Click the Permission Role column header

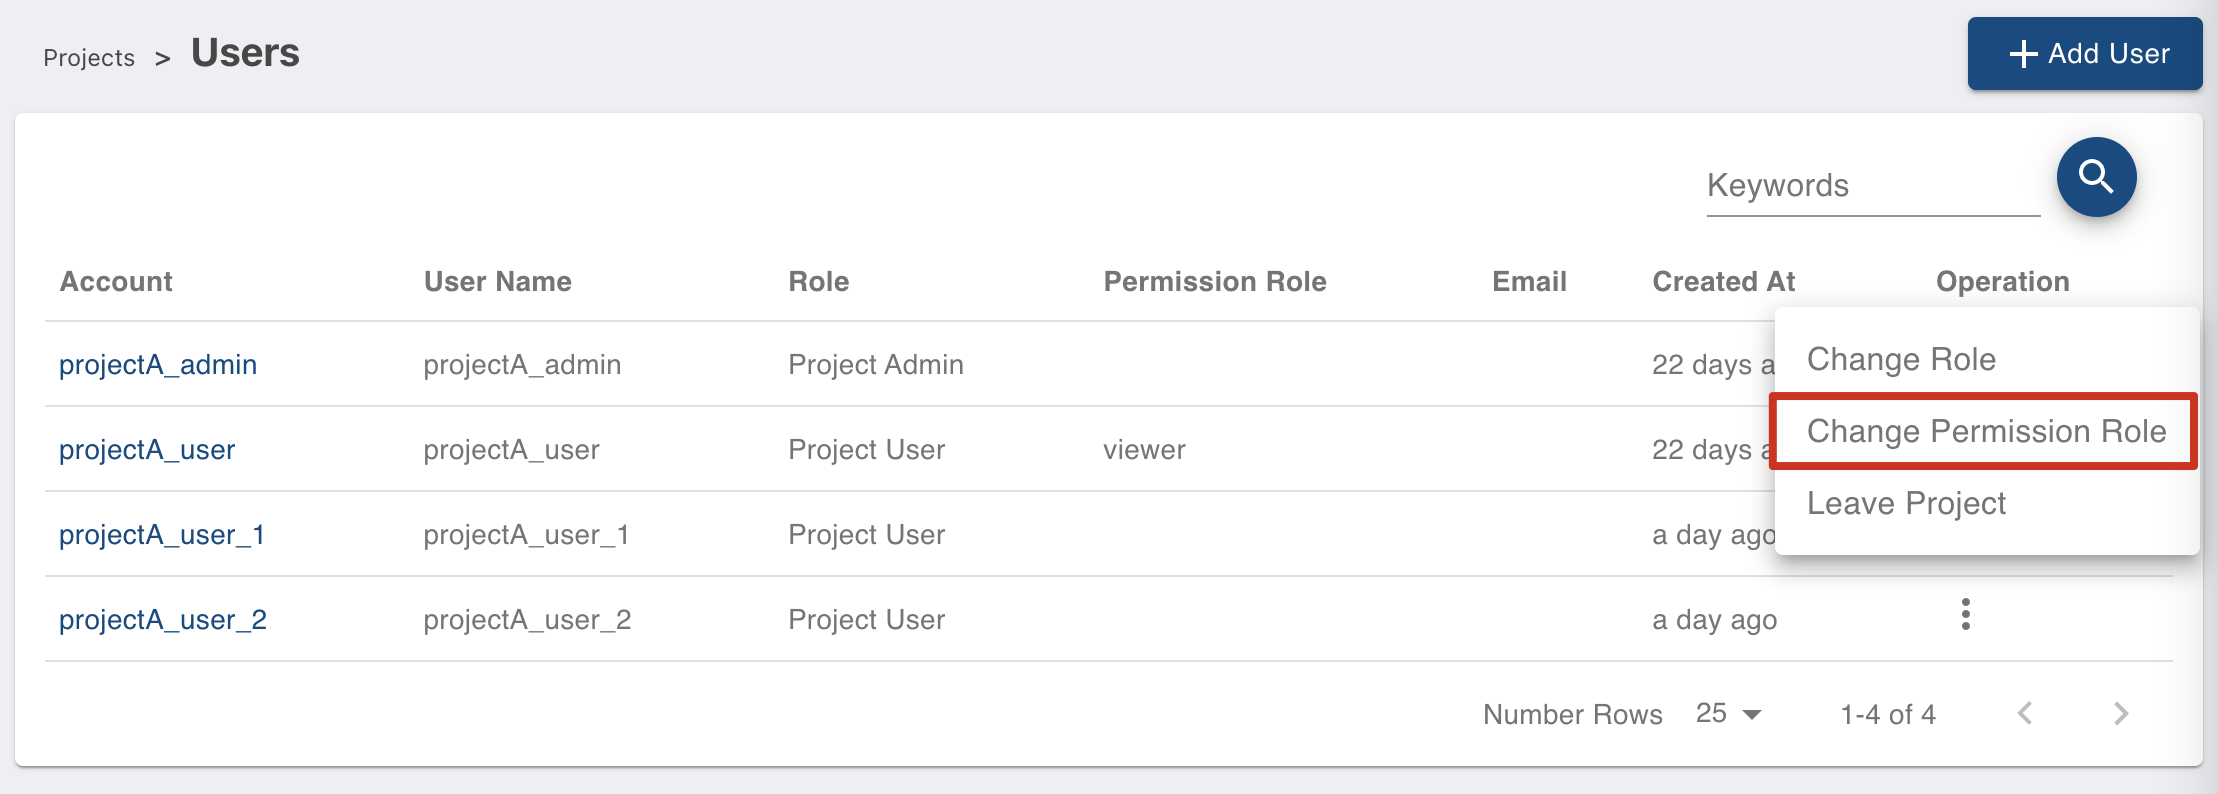coord(1215,282)
